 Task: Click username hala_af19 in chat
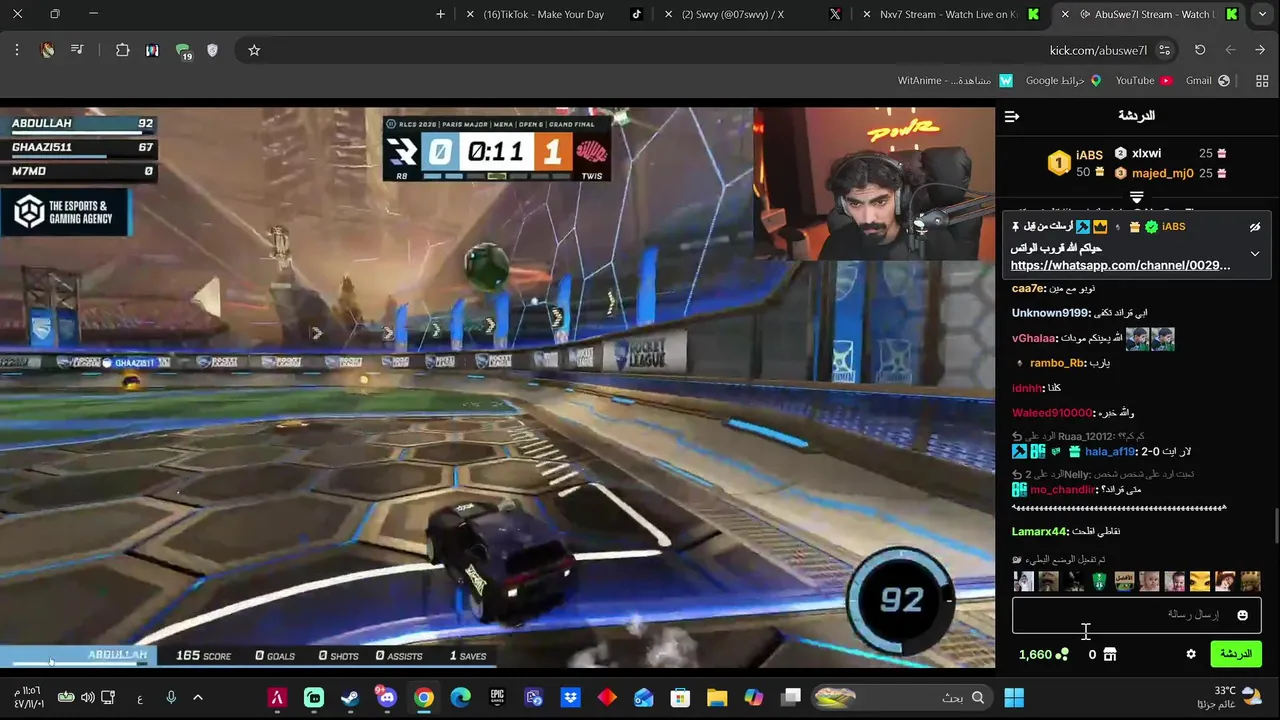pyautogui.click(x=1110, y=452)
